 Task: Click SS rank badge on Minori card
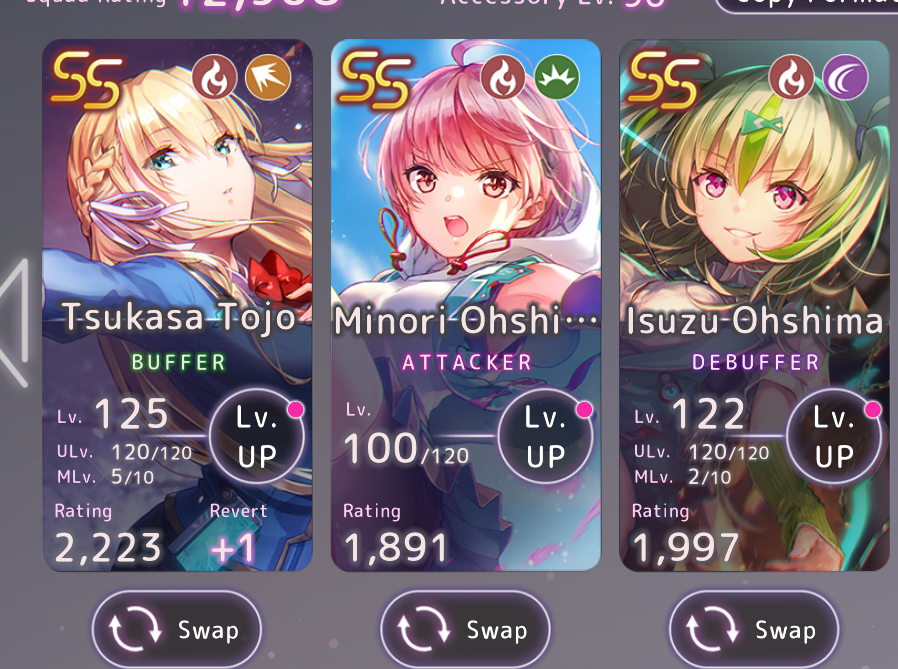point(376,80)
